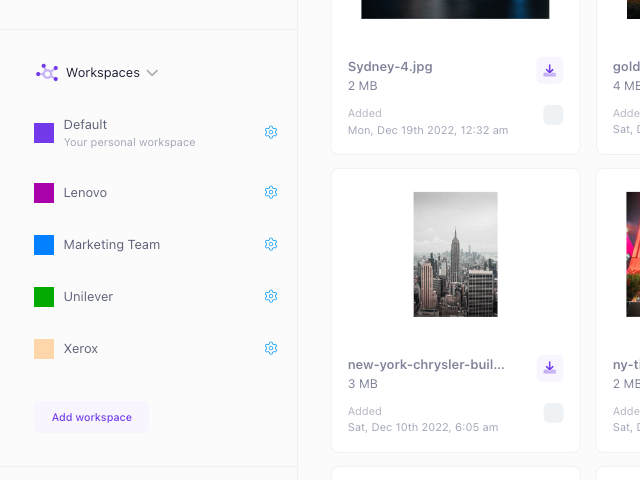Collapse the Workspaces dropdown chevron
The height and width of the screenshot is (480, 640).
tap(152, 73)
